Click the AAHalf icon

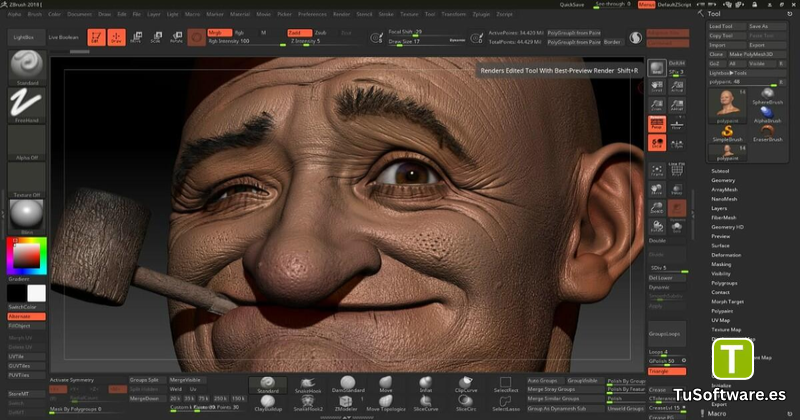click(x=677, y=105)
